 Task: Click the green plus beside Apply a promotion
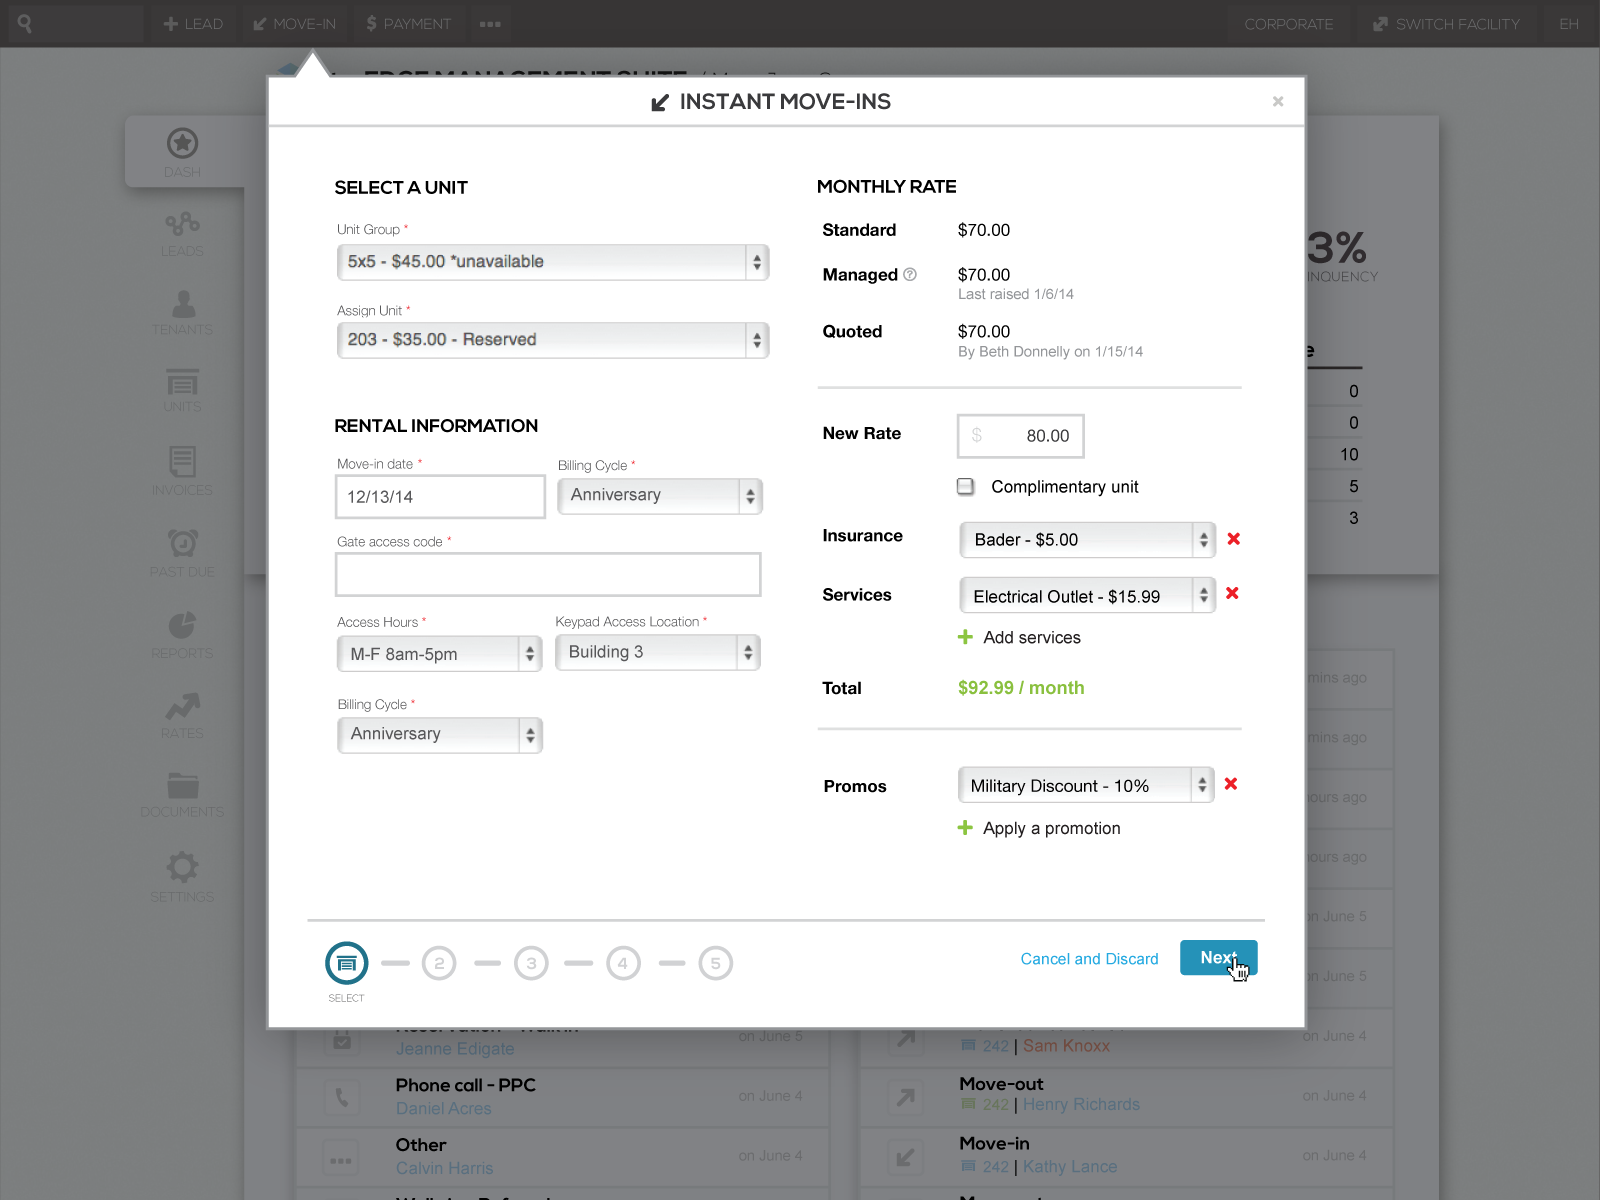965,828
